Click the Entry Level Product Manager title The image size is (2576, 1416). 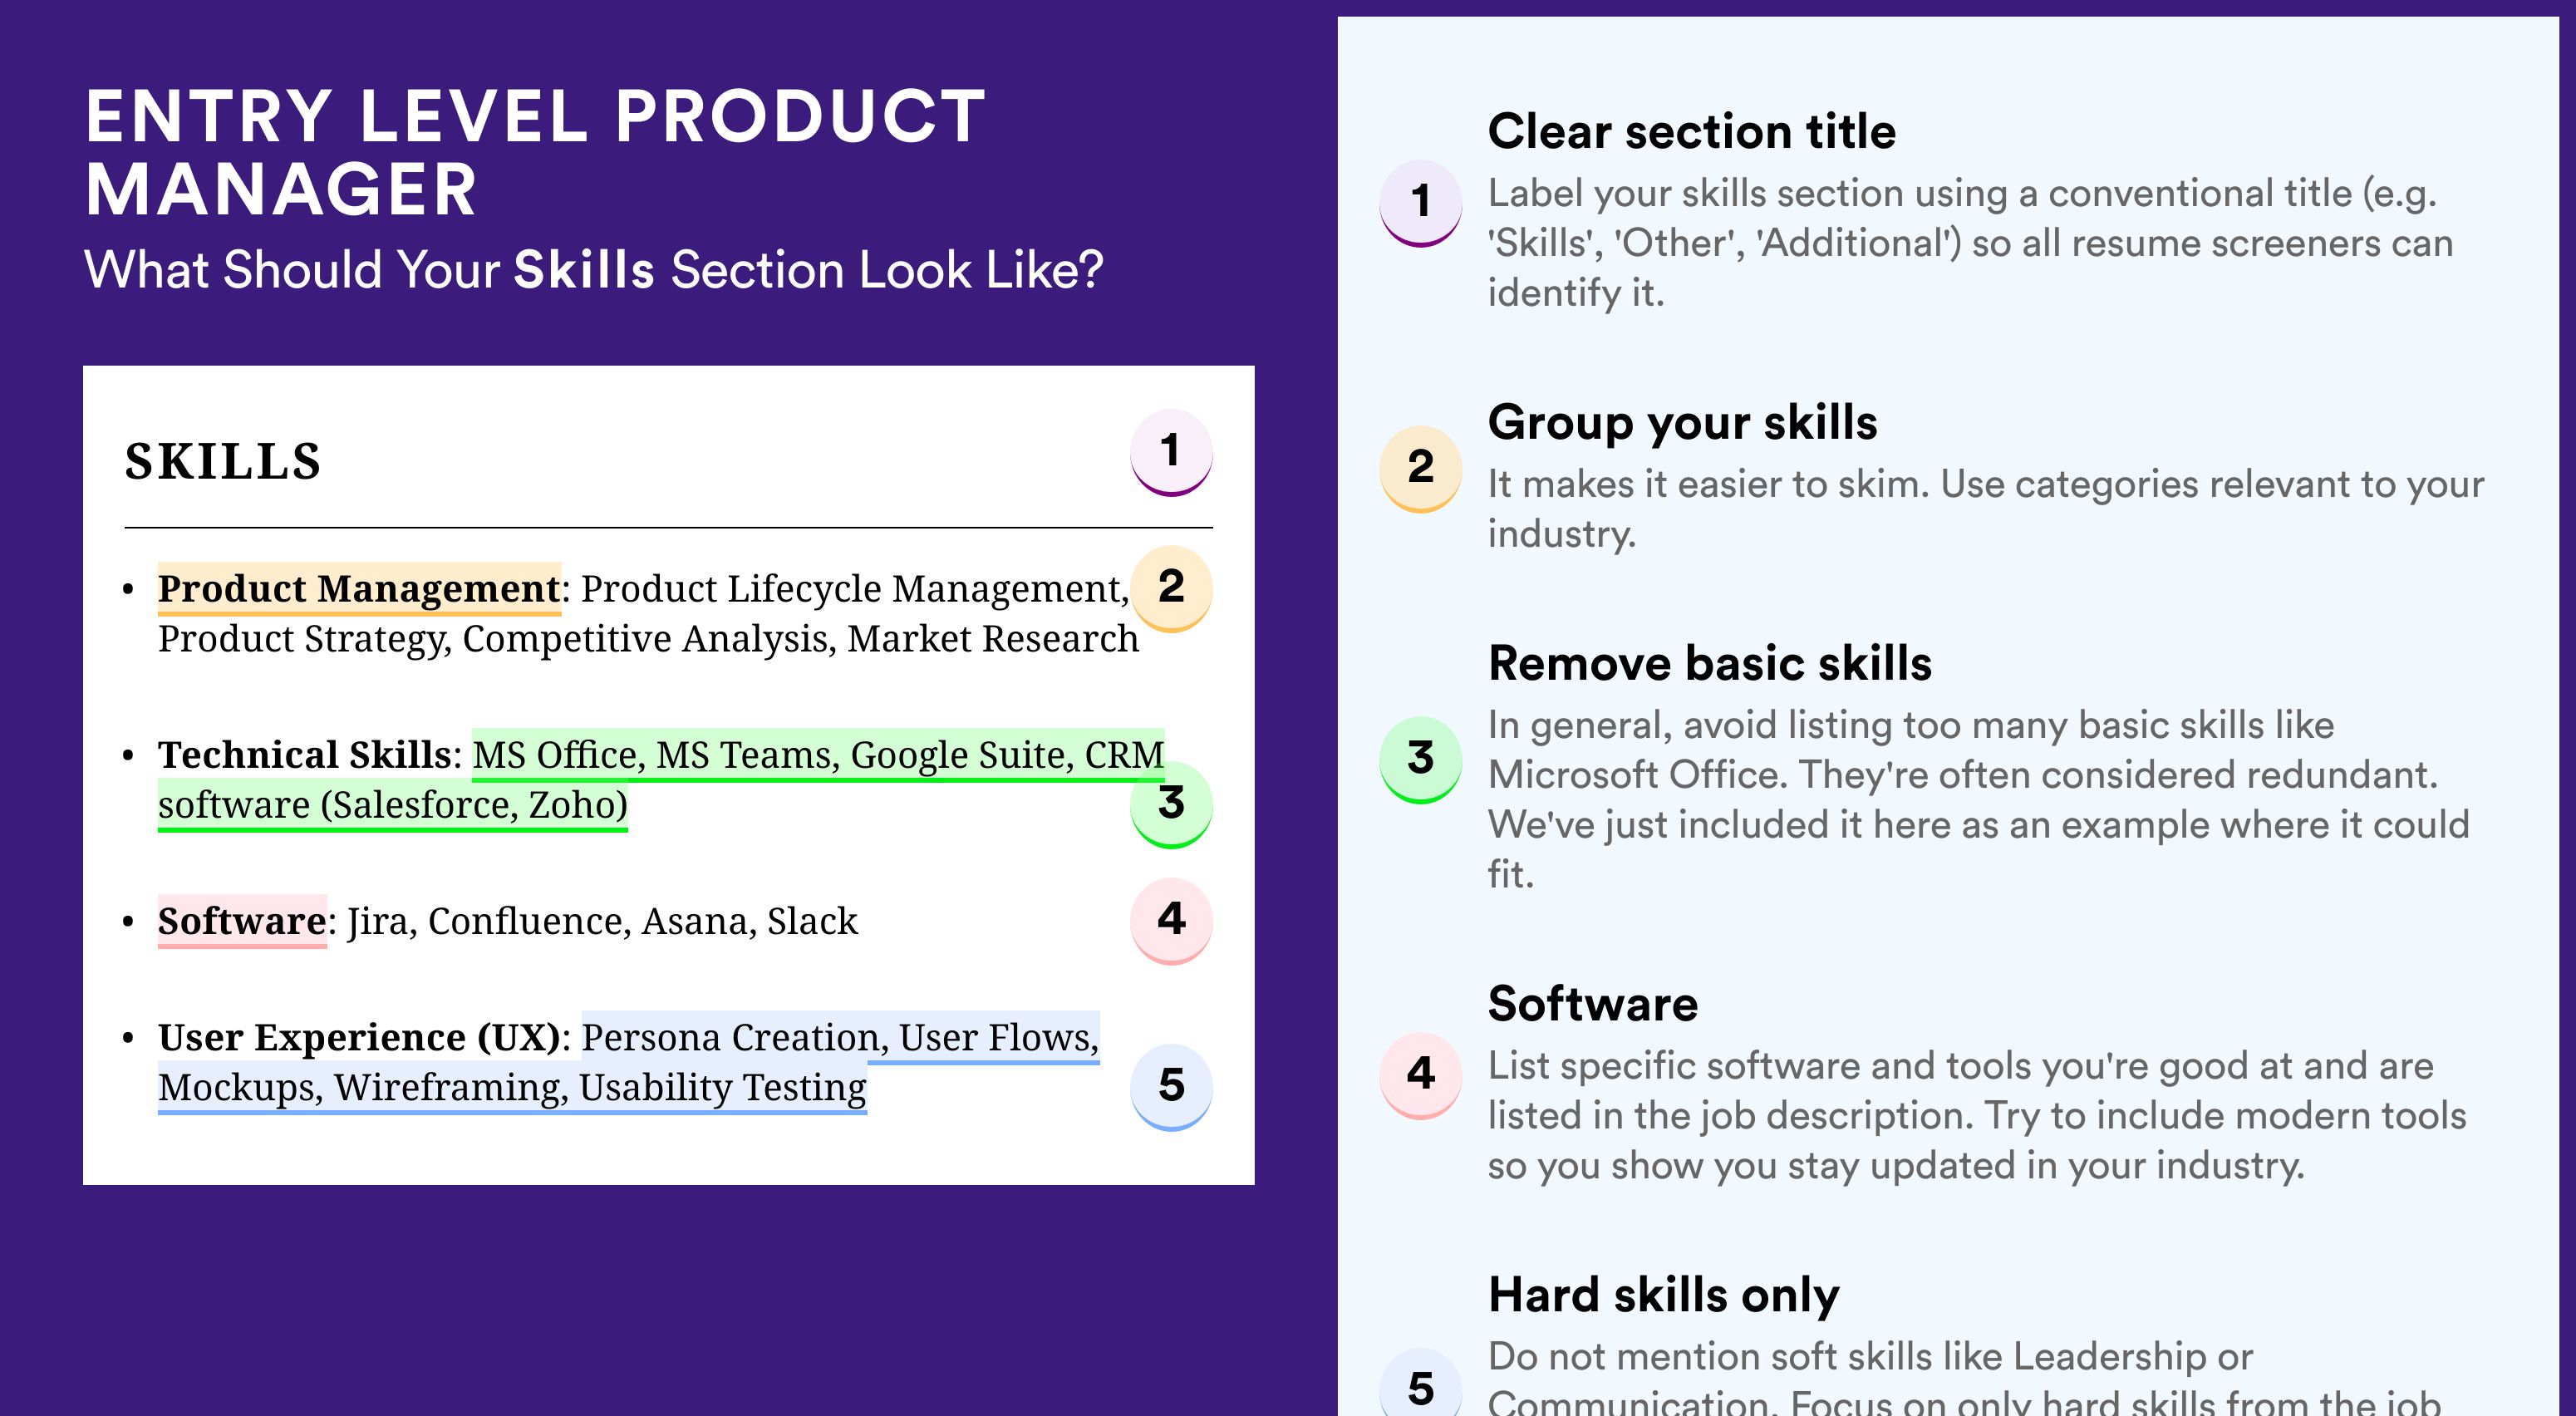coord(535,152)
